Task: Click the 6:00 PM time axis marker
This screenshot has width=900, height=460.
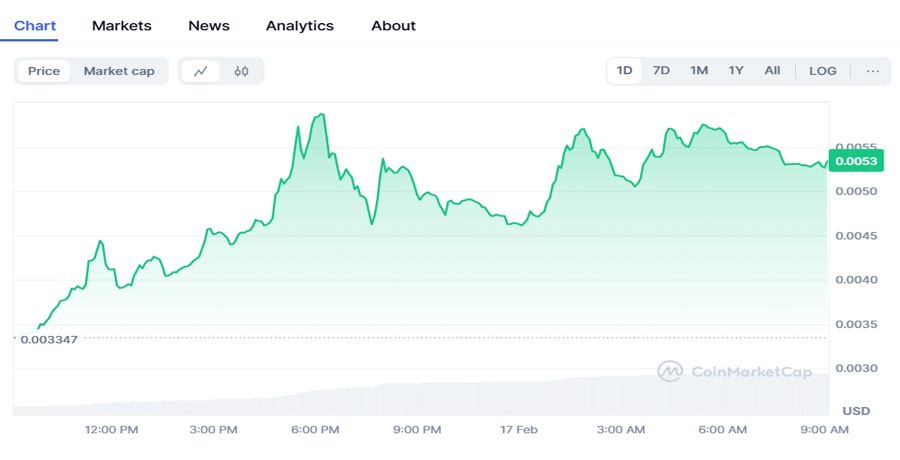Action: pos(315,430)
